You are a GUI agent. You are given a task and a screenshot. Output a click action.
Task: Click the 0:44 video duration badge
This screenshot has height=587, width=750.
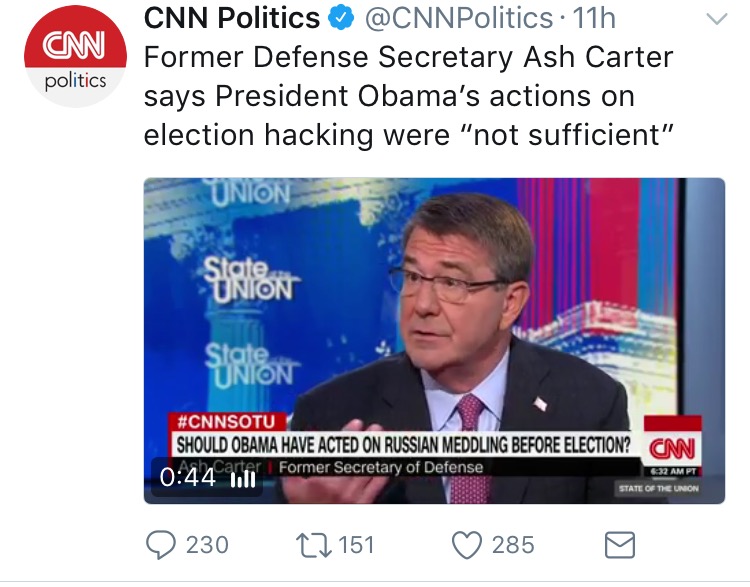coord(188,477)
